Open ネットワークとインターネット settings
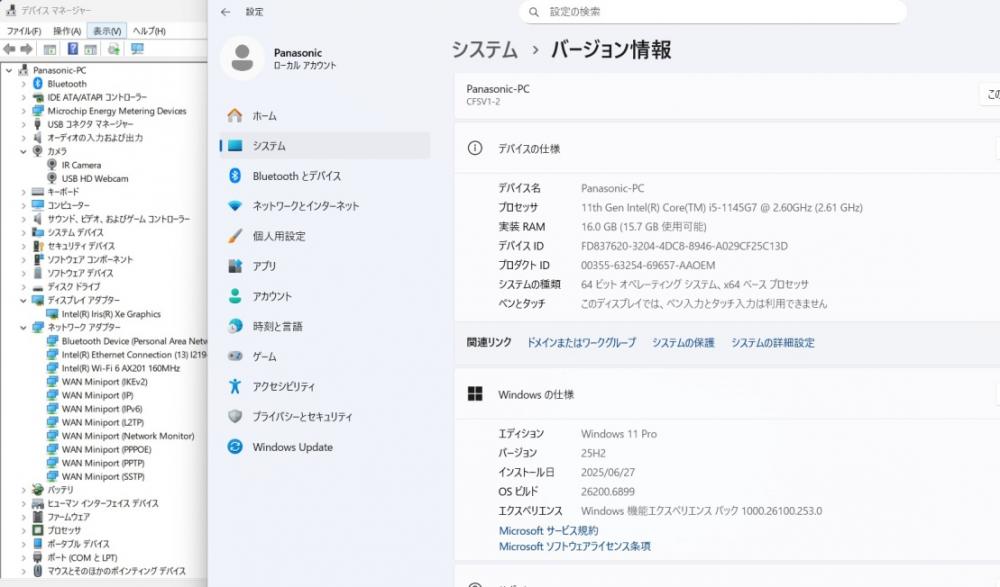The width and height of the screenshot is (1000, 587). 325,205
